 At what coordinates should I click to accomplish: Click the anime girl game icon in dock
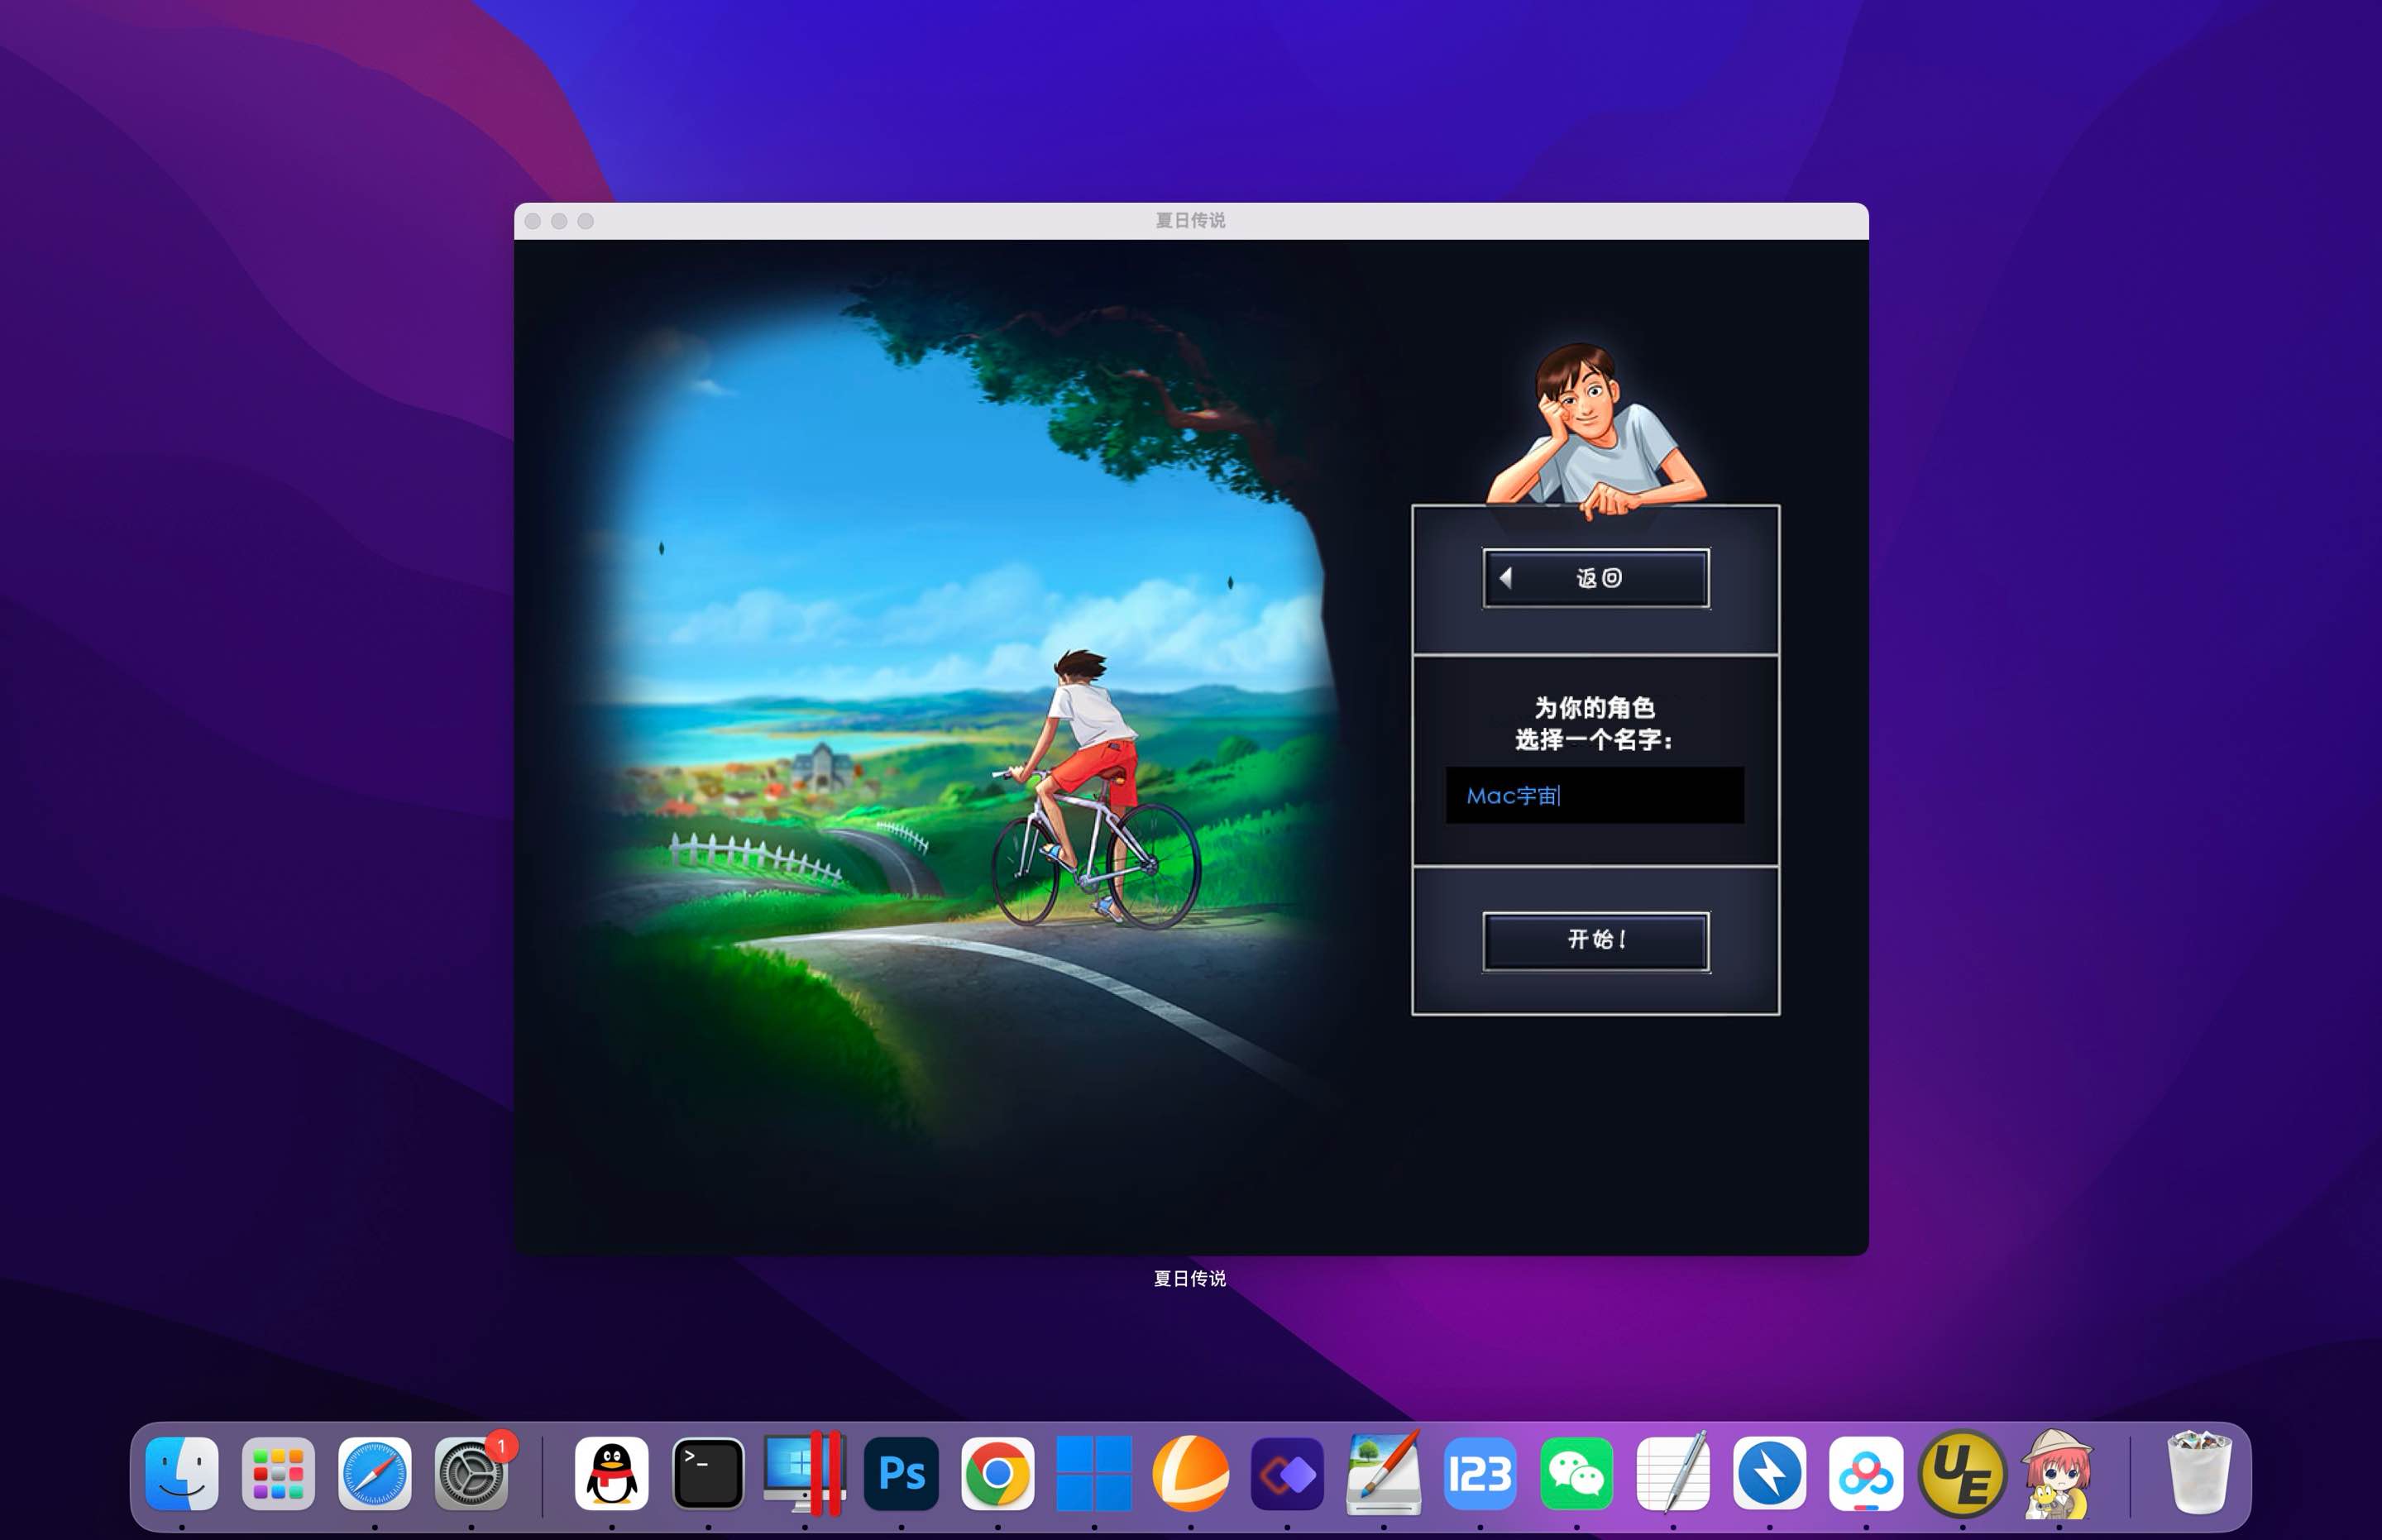tap(2057, 1474)
